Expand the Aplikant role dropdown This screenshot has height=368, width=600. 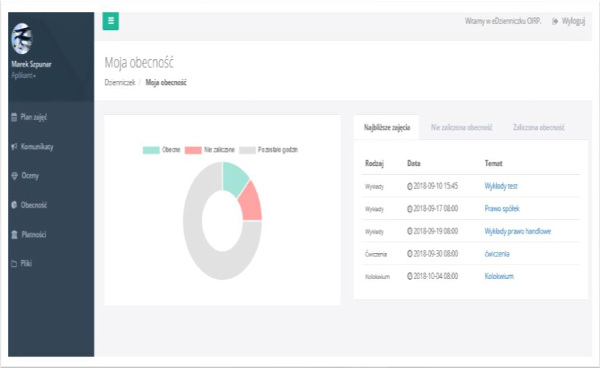(24, 75)
